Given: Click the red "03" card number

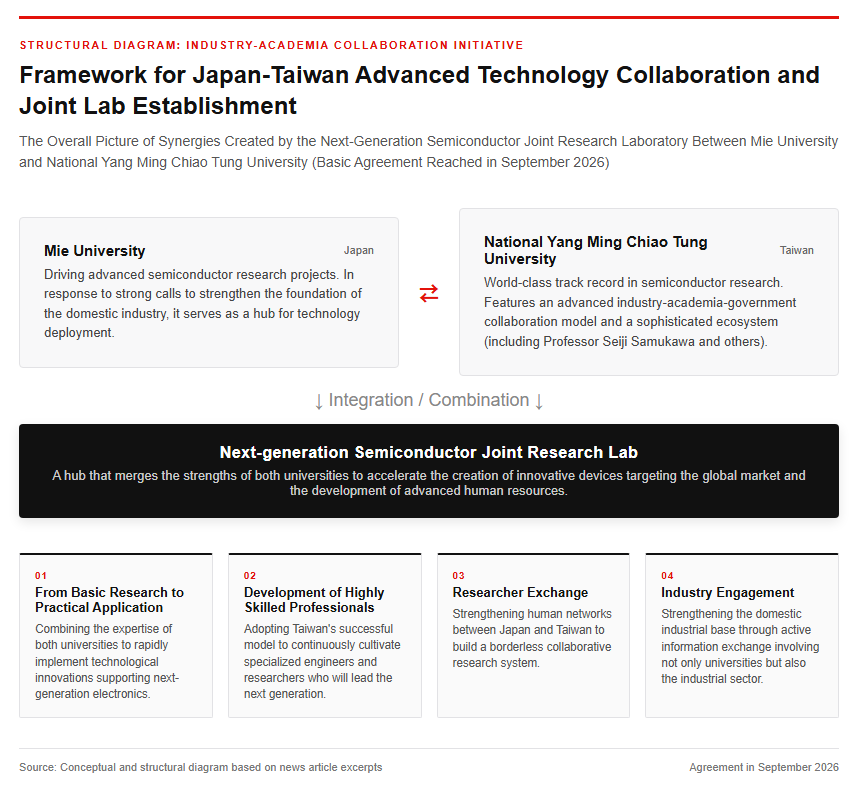Looking at the screenshot, I should 459,576.
